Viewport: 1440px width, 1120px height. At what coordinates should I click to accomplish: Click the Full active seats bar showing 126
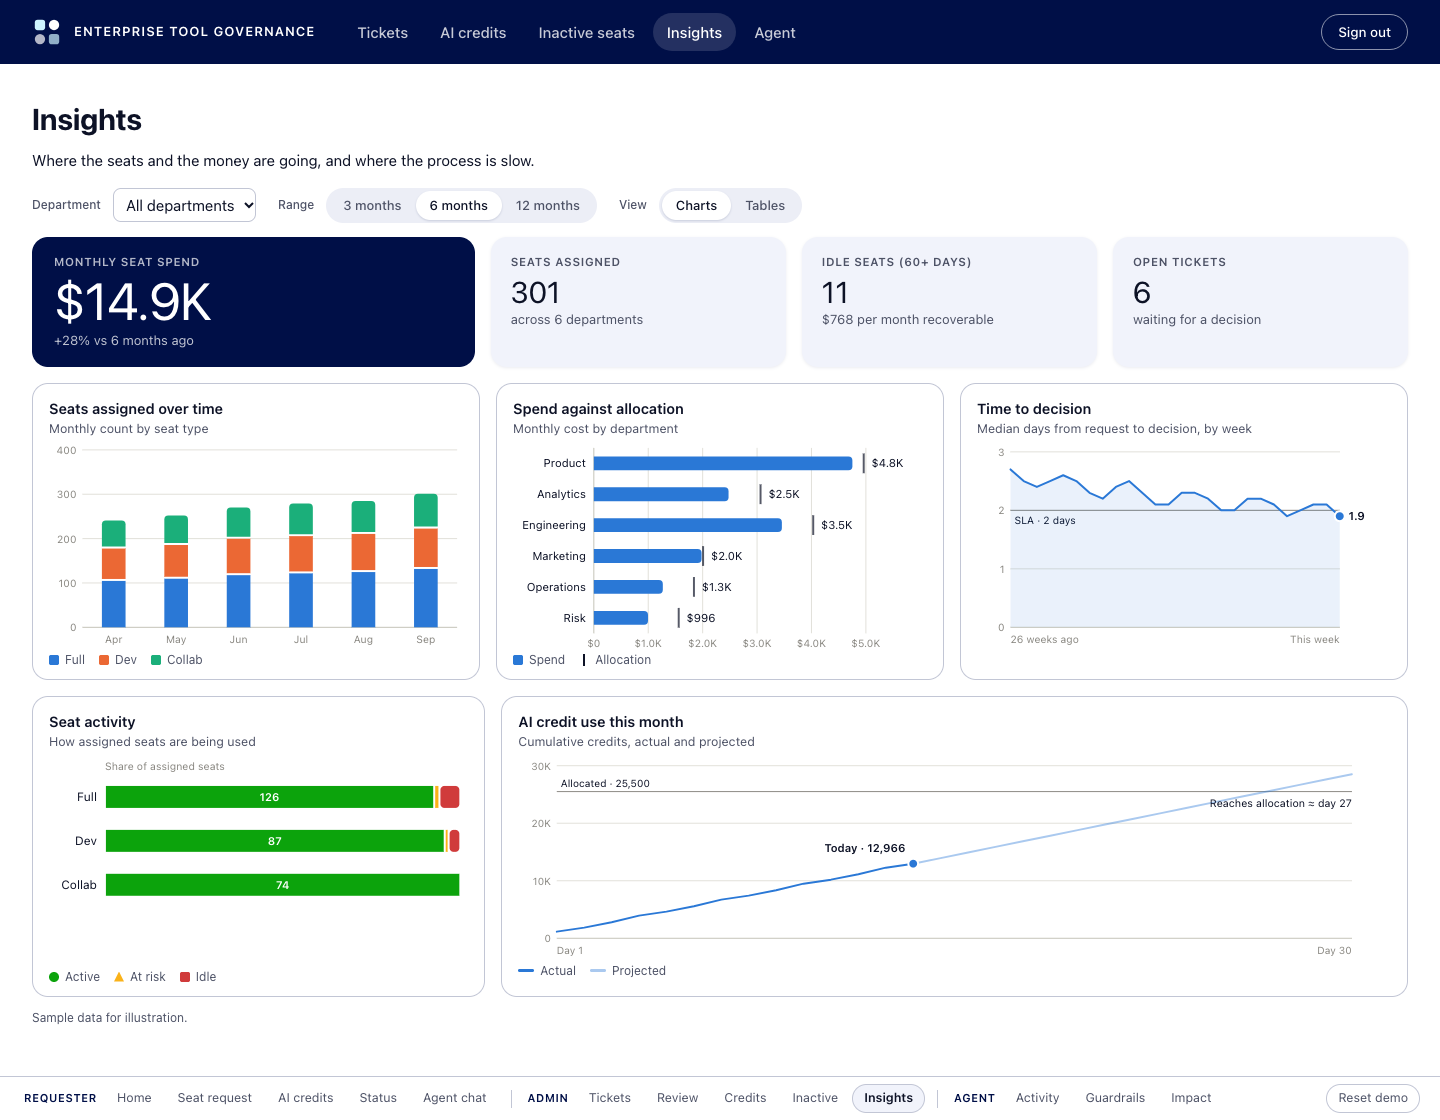tap(270, 797)
